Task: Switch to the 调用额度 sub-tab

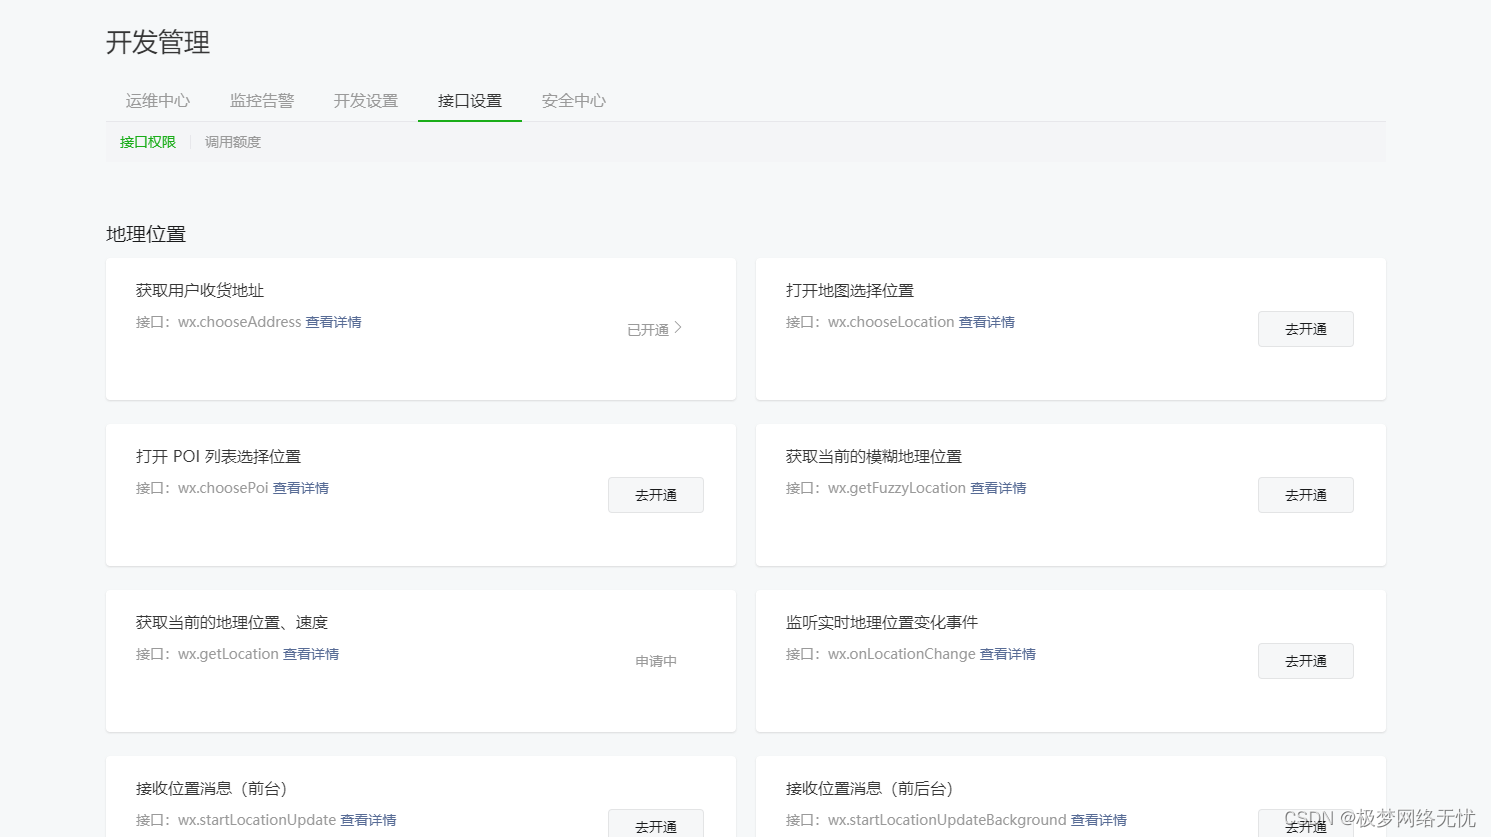Action: [x=233, y=142]
